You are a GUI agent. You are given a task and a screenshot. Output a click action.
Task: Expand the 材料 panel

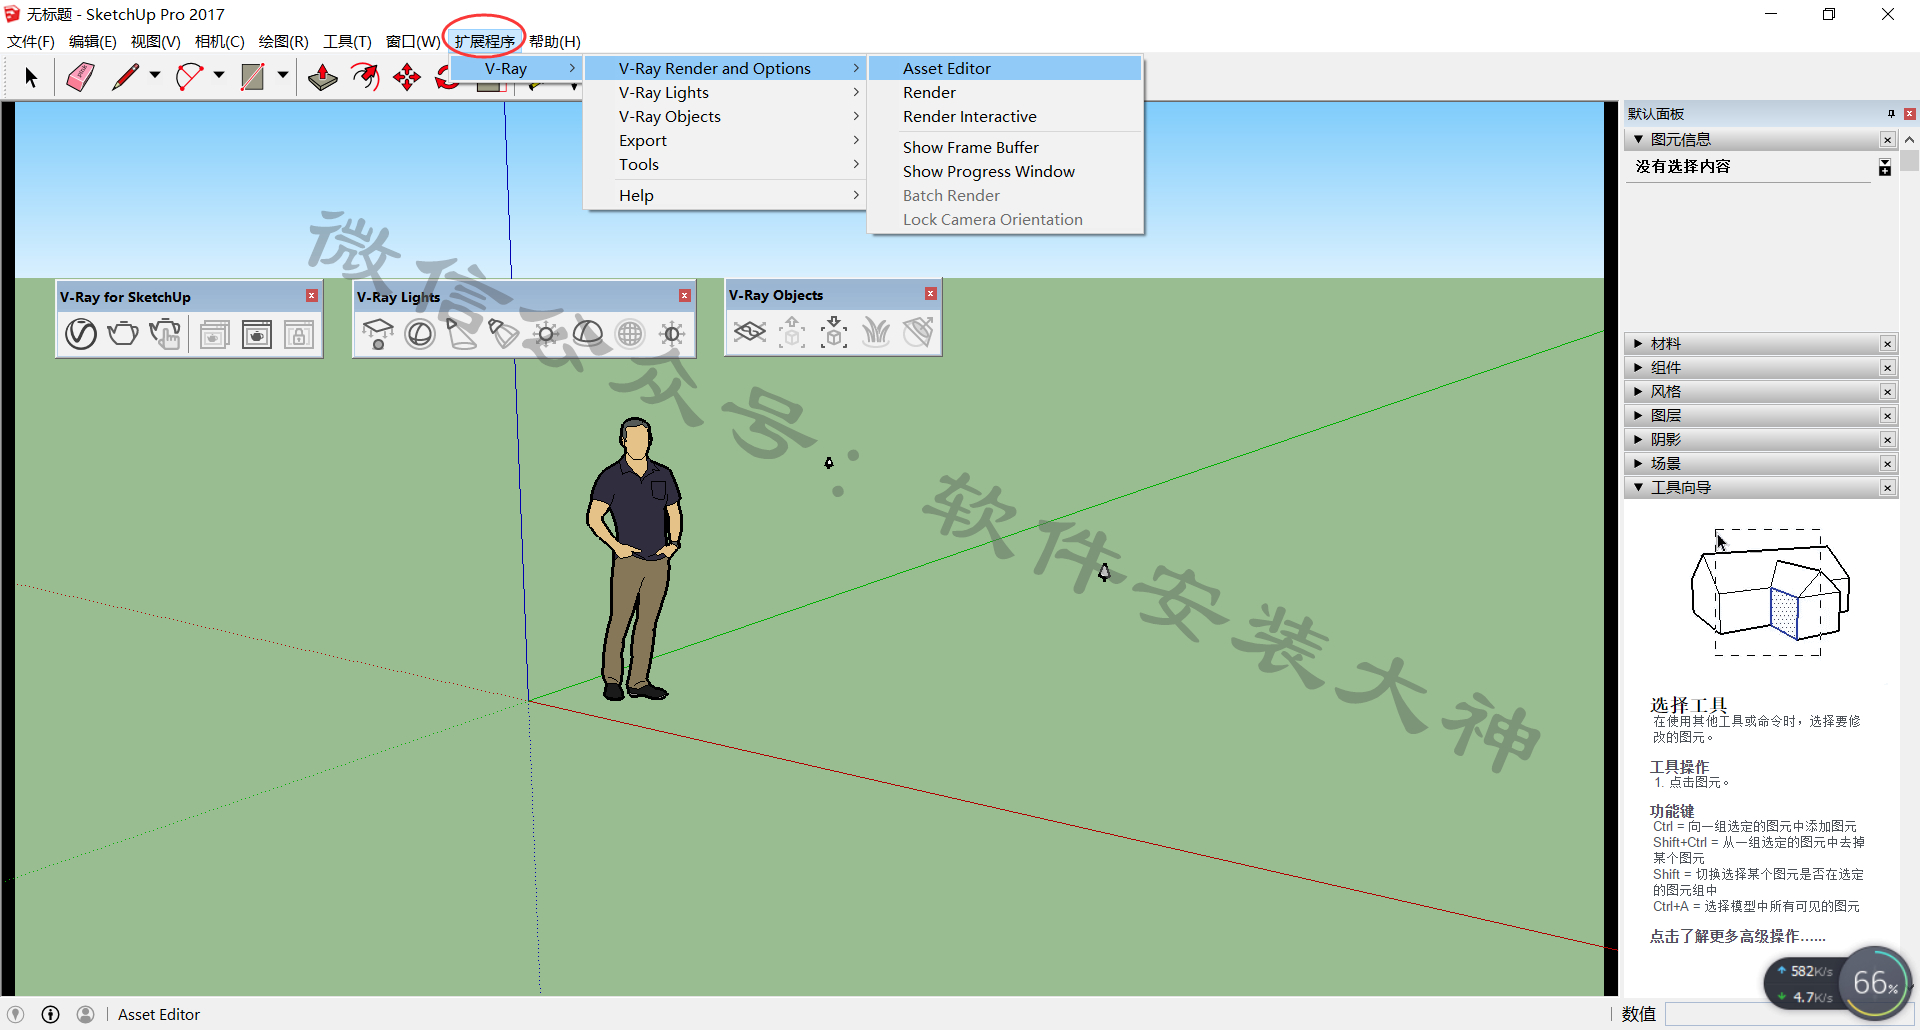1638,344
